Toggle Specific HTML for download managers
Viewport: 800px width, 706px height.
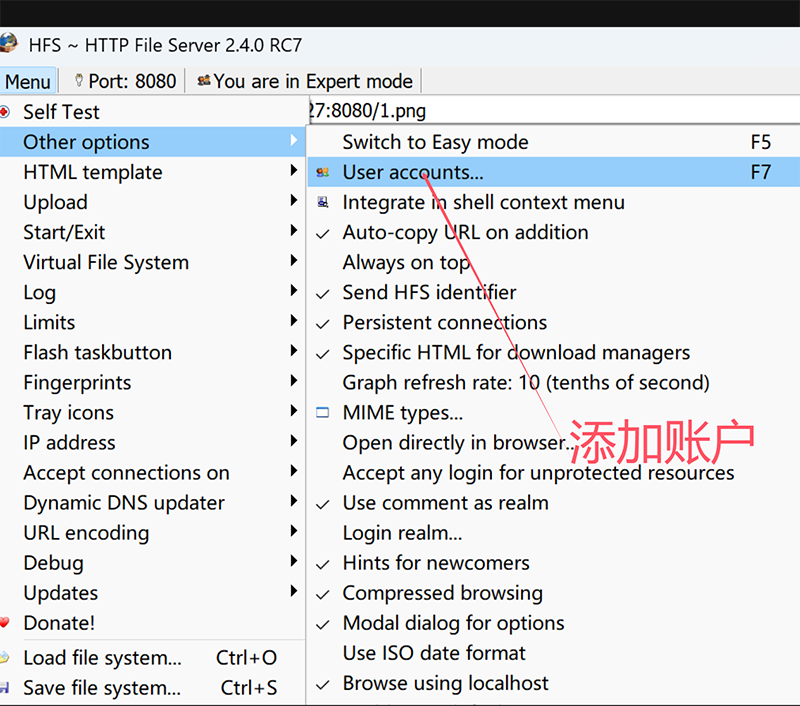click(554, 353)
